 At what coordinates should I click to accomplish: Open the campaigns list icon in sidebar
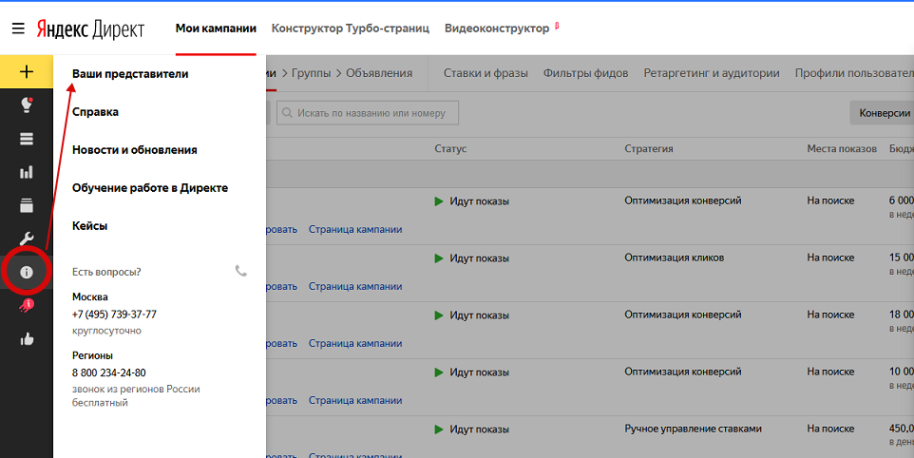(x=26, y=139)
